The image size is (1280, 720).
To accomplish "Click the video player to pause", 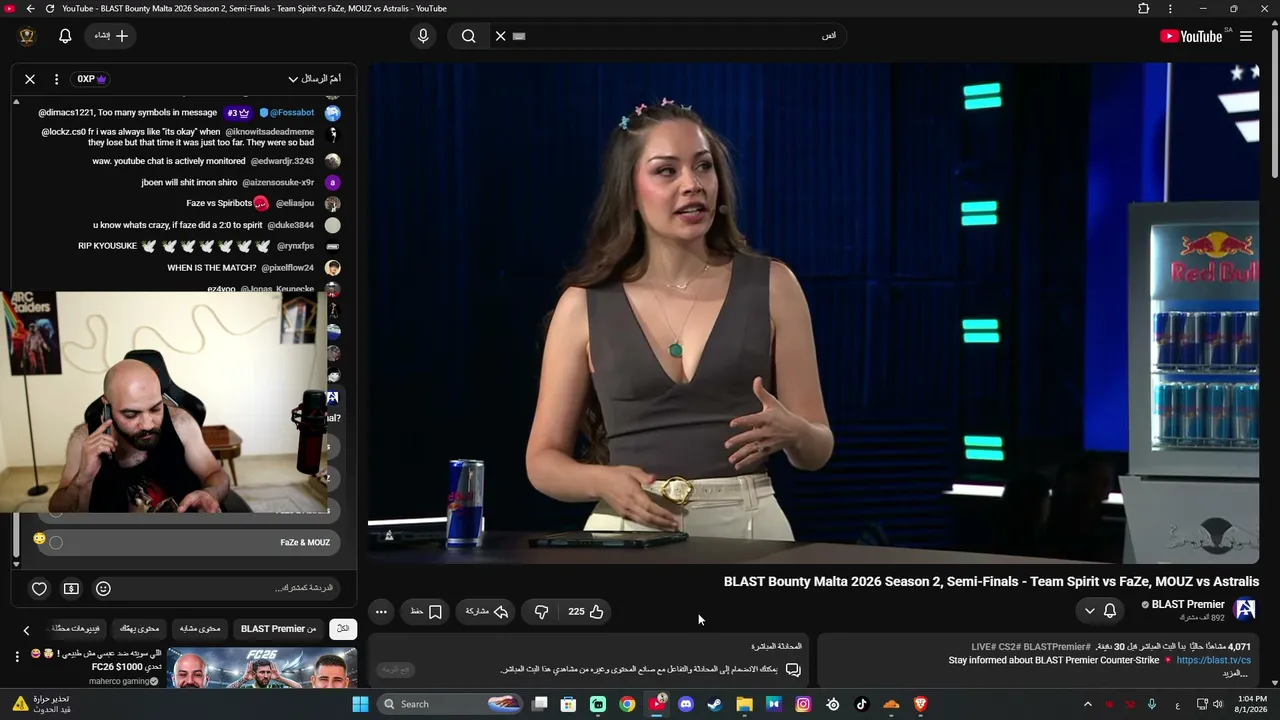I will 813,313.
